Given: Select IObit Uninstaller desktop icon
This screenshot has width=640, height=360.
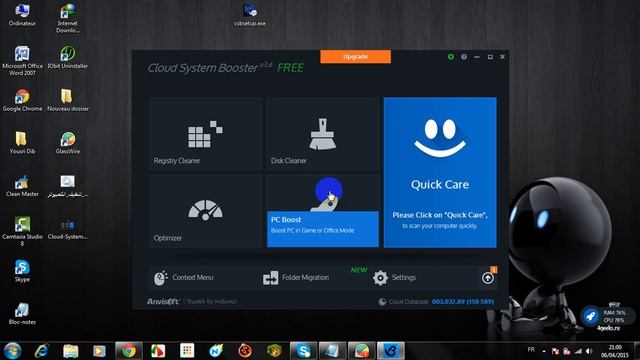Looking at the screenshot, I should click(x=68, y=57).
